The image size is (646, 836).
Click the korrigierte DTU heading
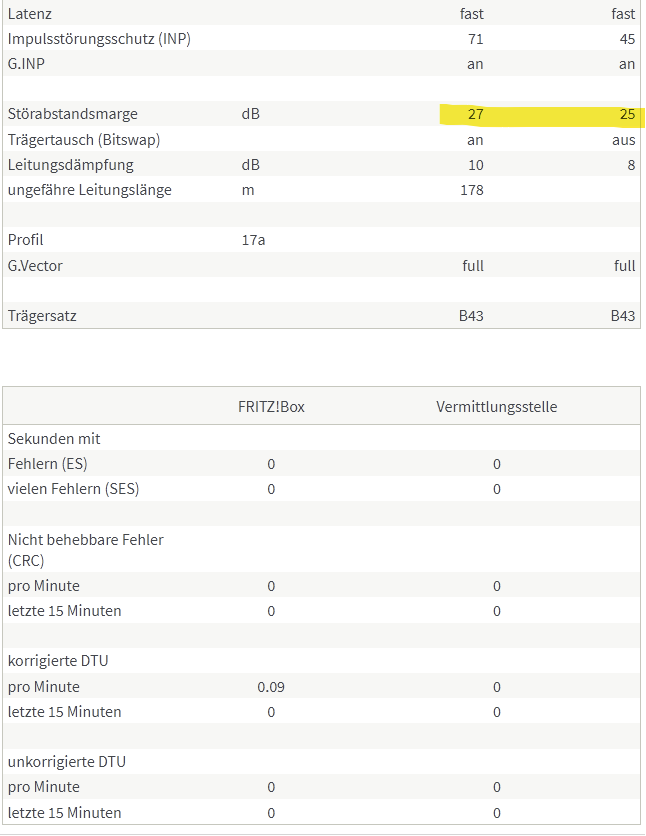58,661
